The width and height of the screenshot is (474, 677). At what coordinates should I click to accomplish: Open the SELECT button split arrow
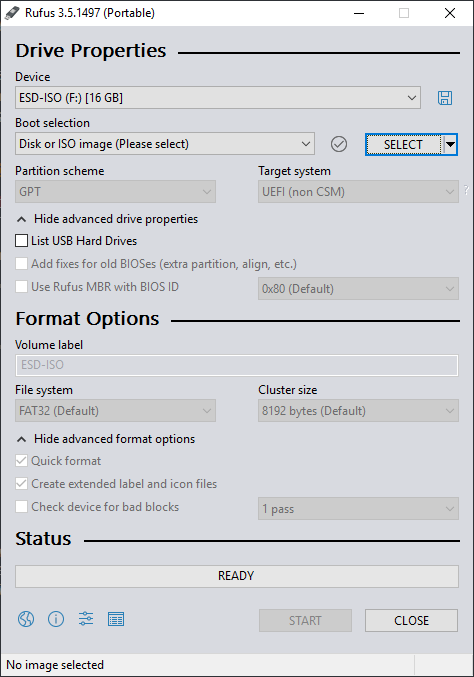[x=450, y=145]
